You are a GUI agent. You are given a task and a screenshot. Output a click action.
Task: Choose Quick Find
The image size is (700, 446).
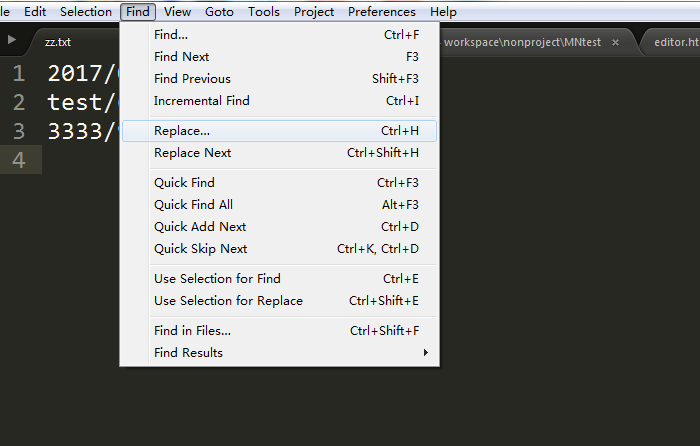click(x=279, y=183)
